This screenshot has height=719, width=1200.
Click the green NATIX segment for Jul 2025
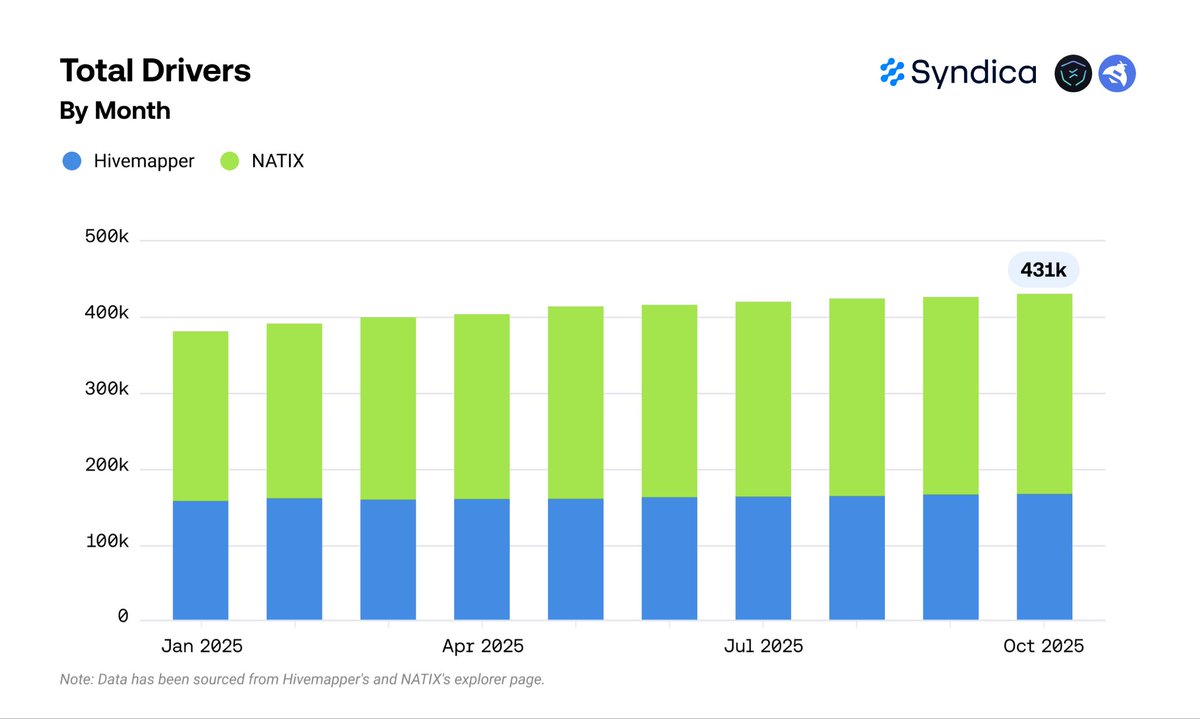(x=763, y=399)
